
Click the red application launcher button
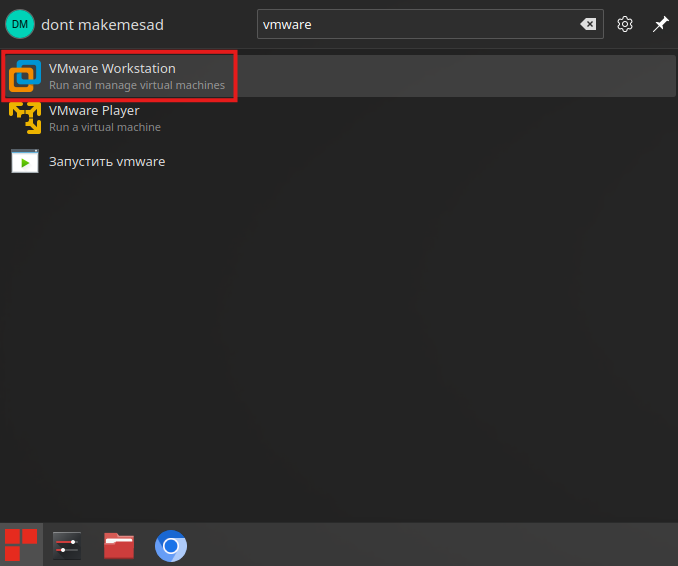[21, 545]
